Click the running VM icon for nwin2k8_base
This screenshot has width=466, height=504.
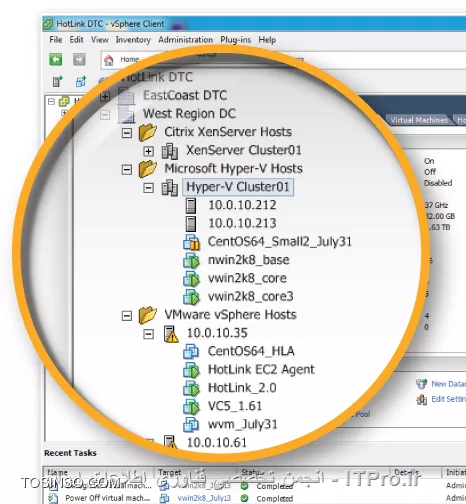pos(192,261)
